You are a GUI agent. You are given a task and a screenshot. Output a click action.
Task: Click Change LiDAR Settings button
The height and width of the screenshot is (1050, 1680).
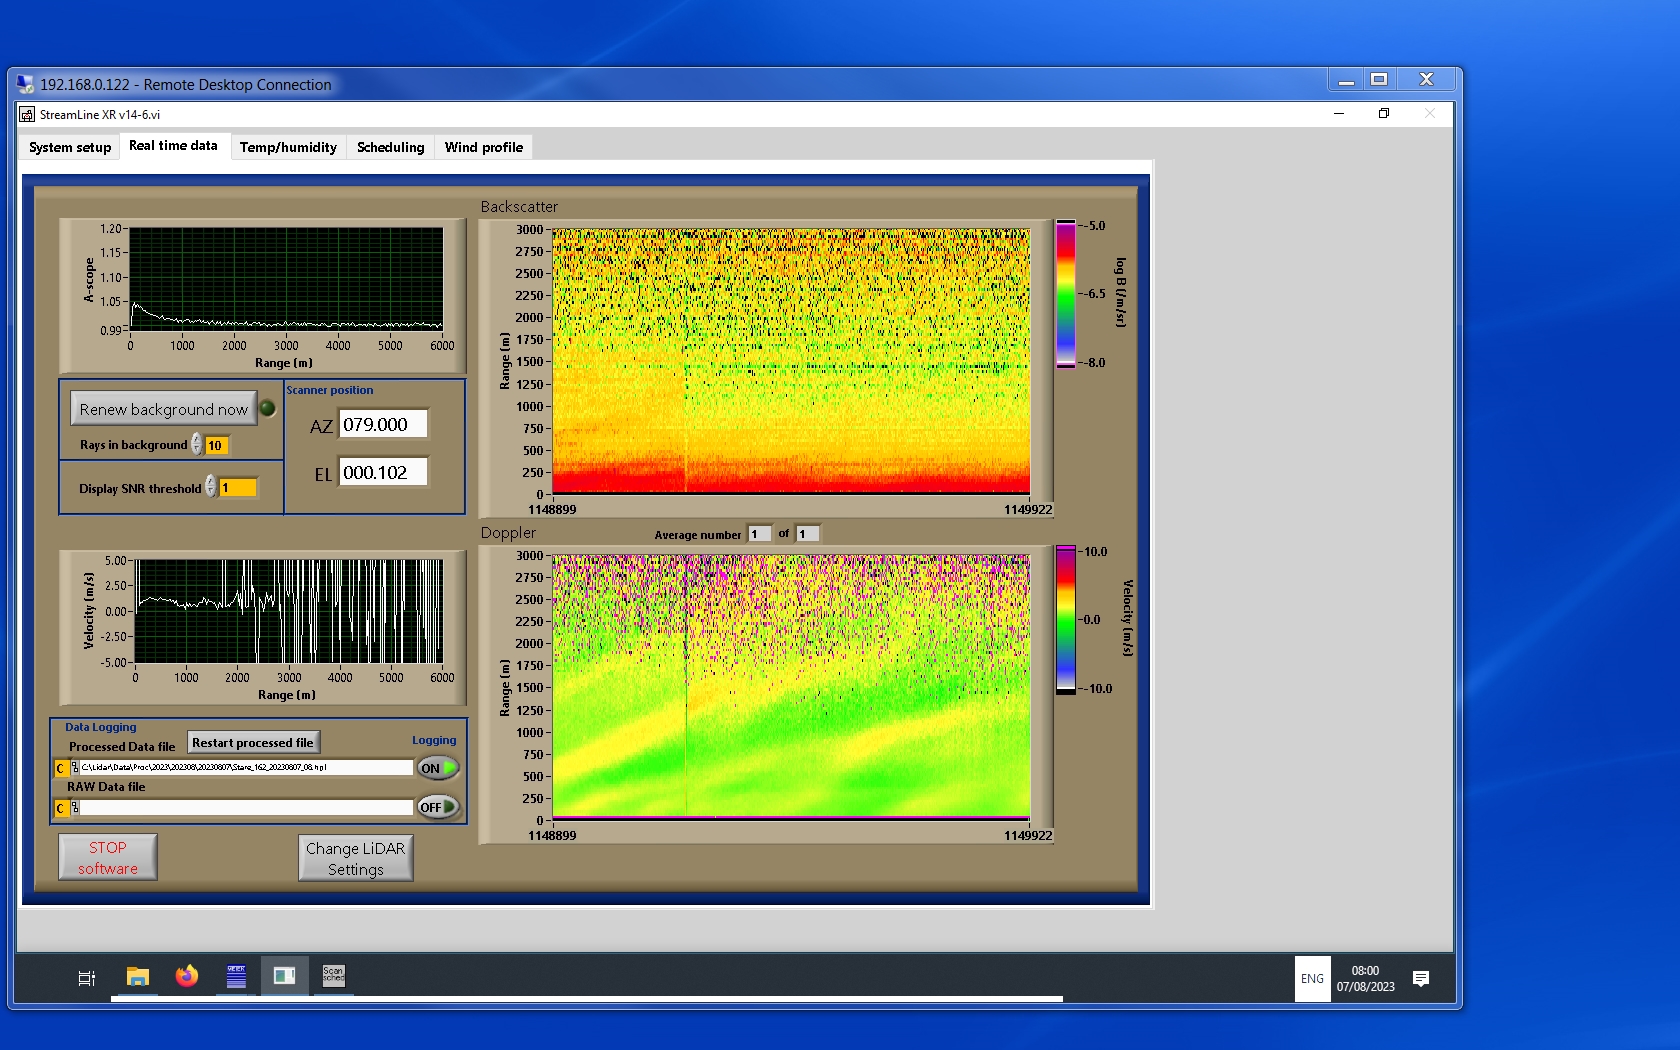(x=355, y=858)
